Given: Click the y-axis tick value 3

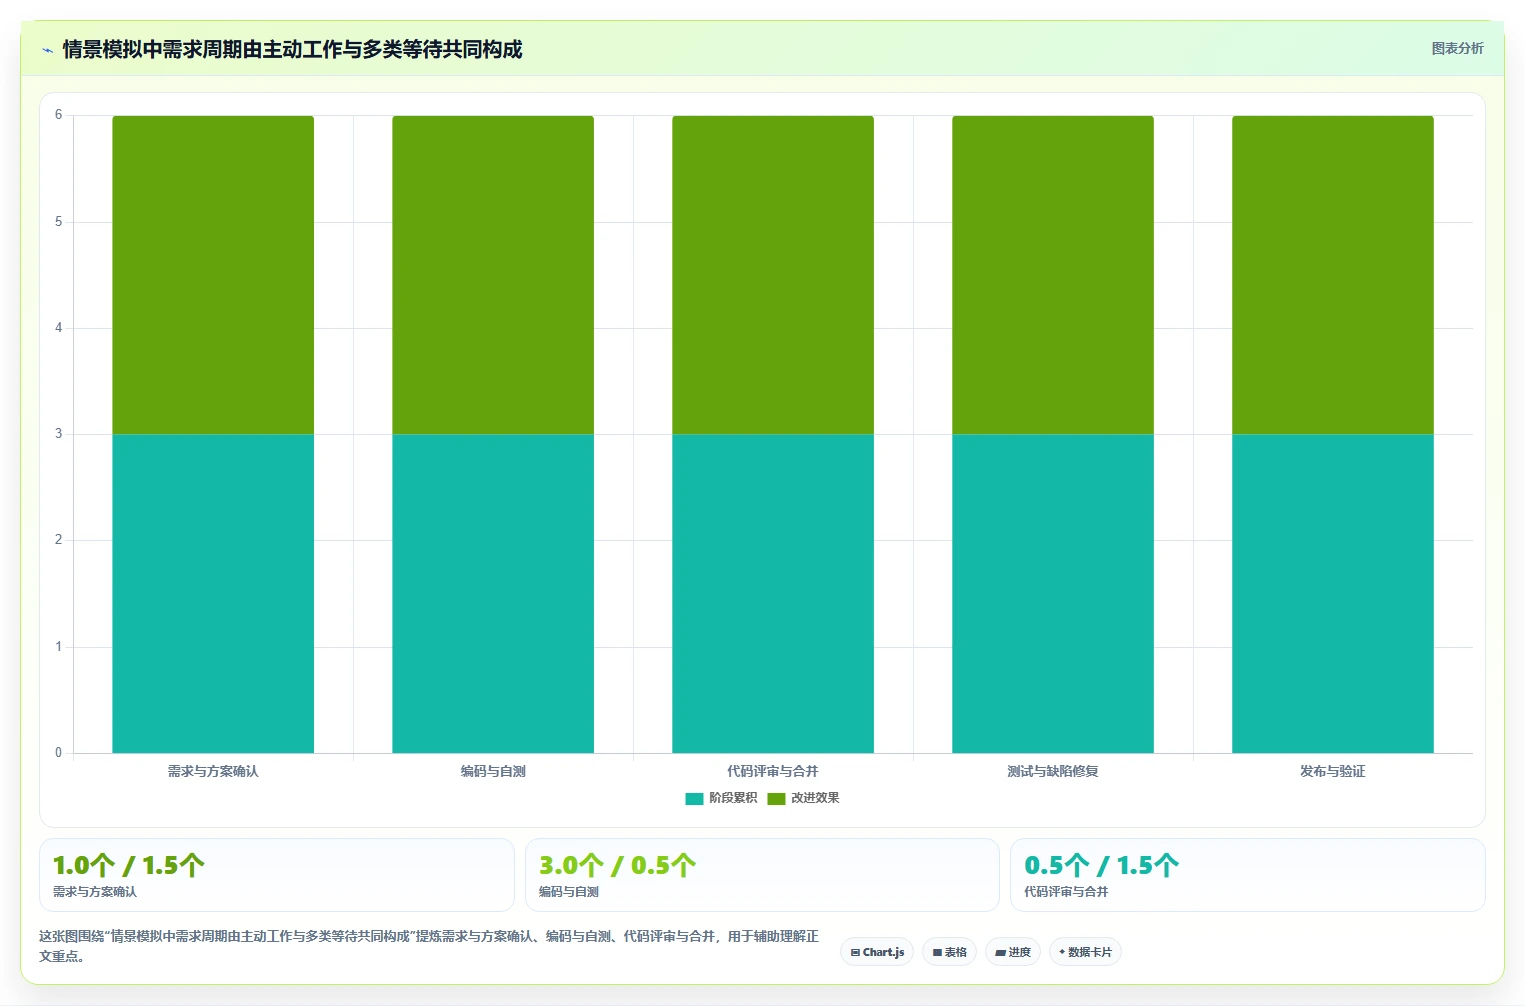Looking at the screenshot, I should coord(58,434).
